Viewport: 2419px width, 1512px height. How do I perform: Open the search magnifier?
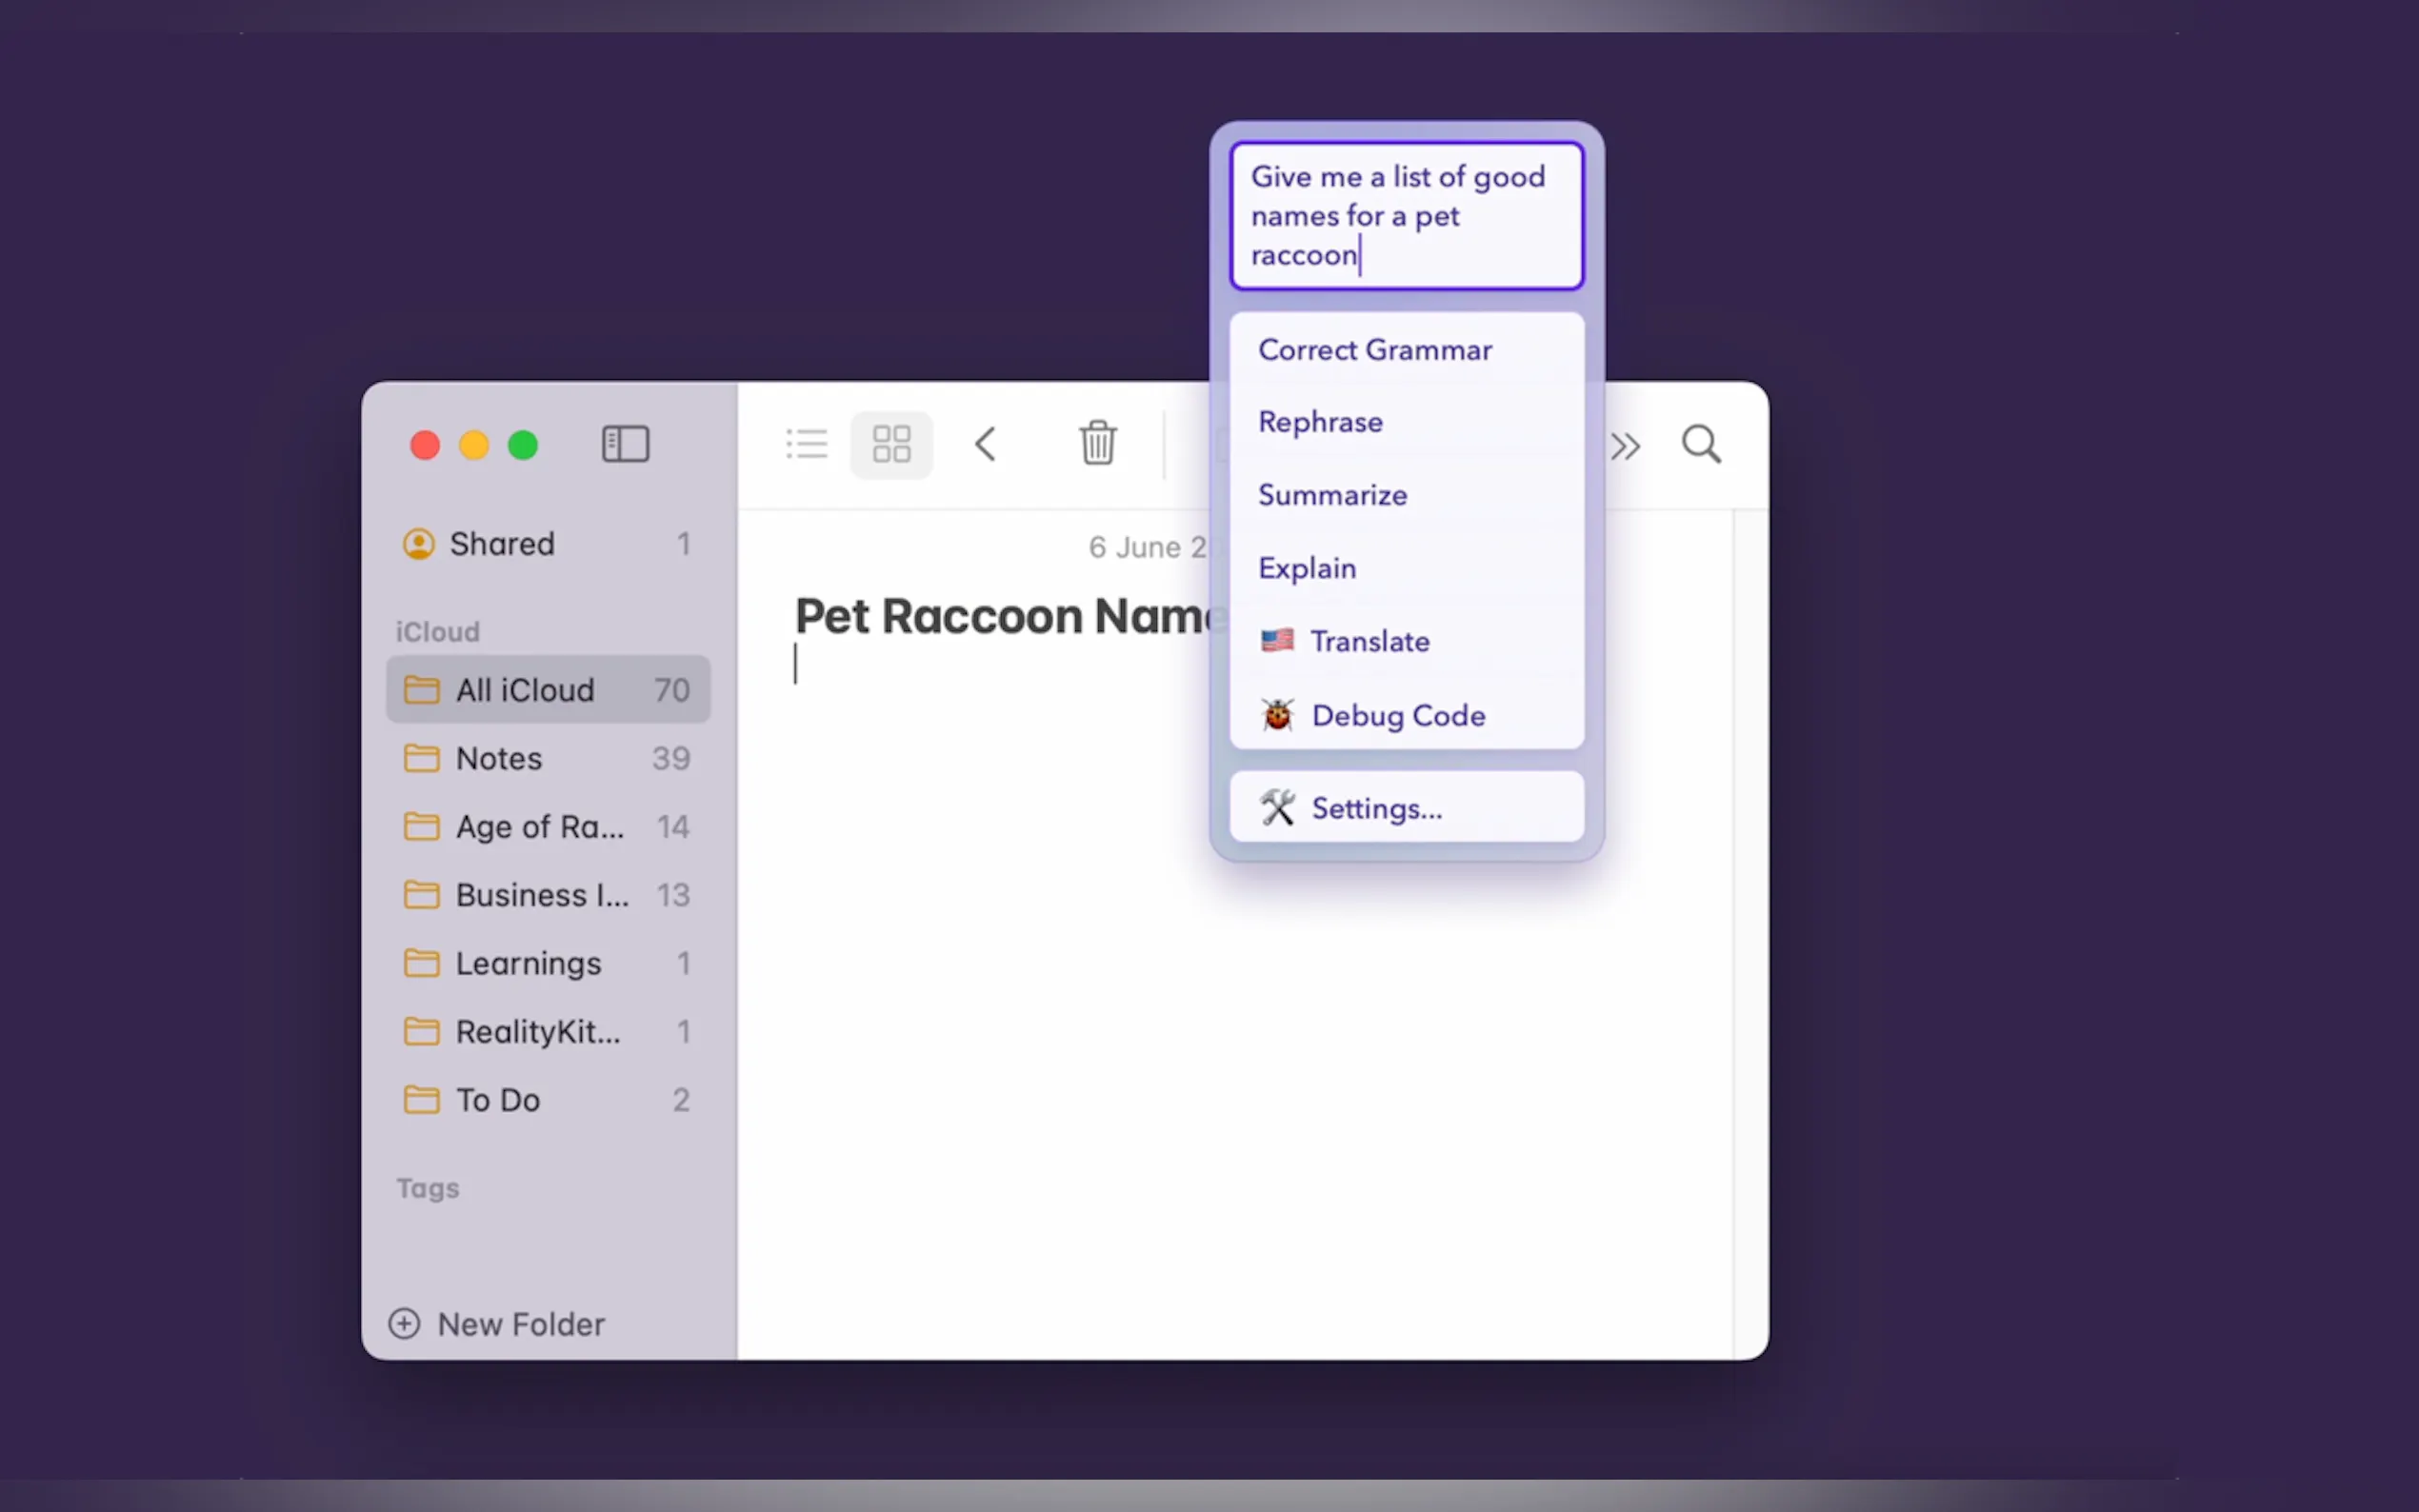click(1701, 444)
